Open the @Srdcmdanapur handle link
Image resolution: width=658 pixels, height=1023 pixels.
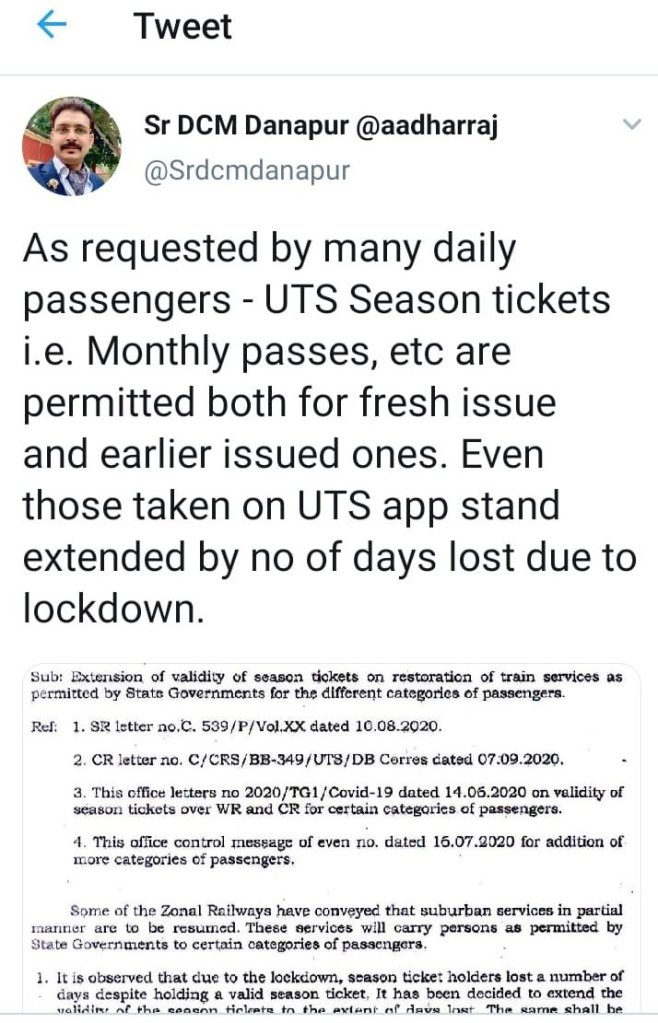point(247,171)
